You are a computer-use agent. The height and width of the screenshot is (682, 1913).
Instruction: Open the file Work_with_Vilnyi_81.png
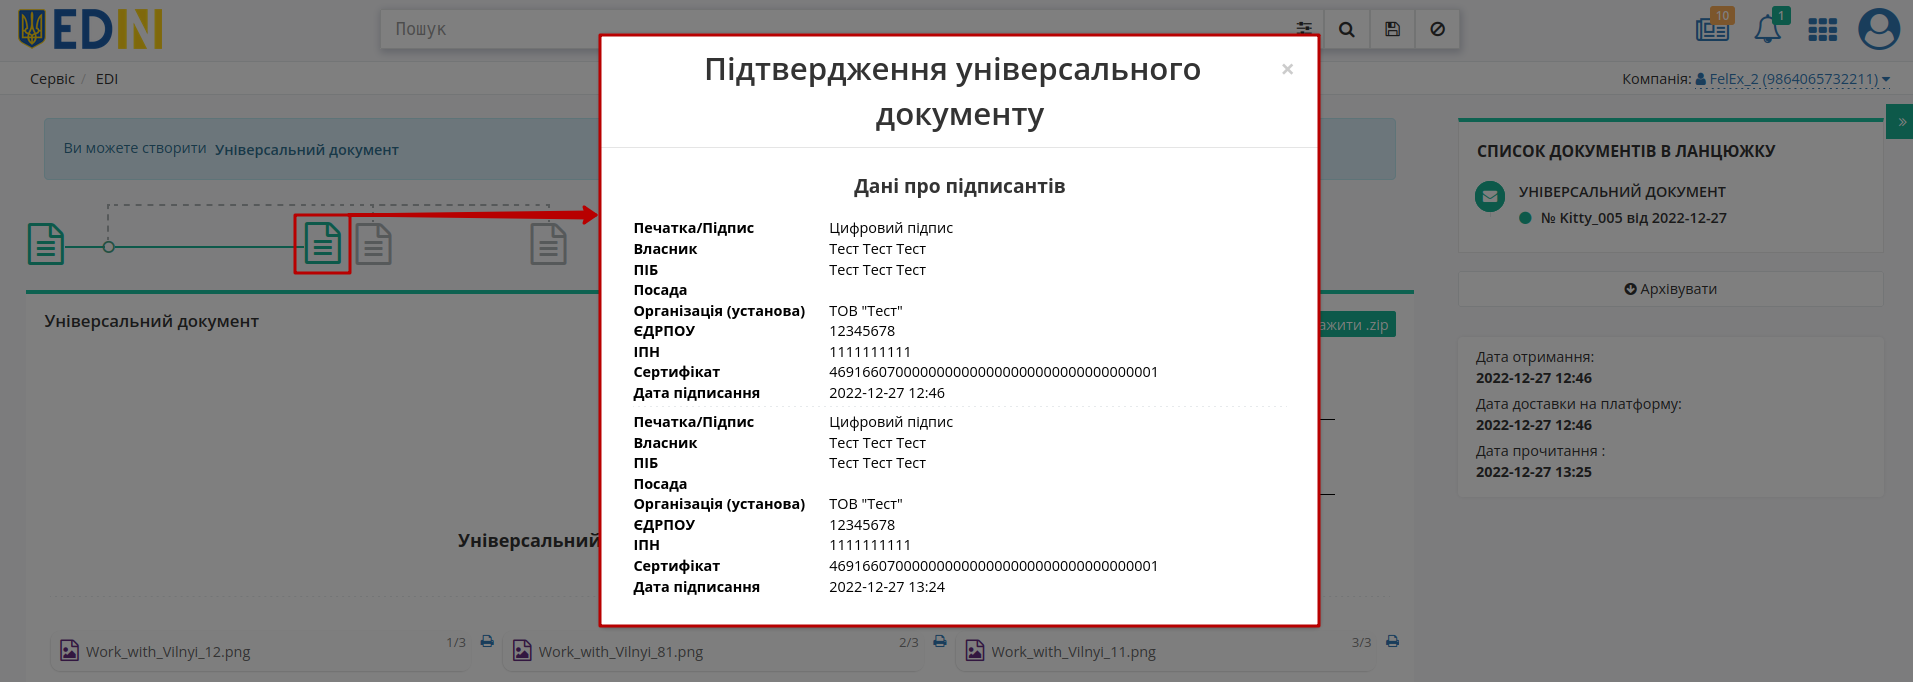point(621,652)
